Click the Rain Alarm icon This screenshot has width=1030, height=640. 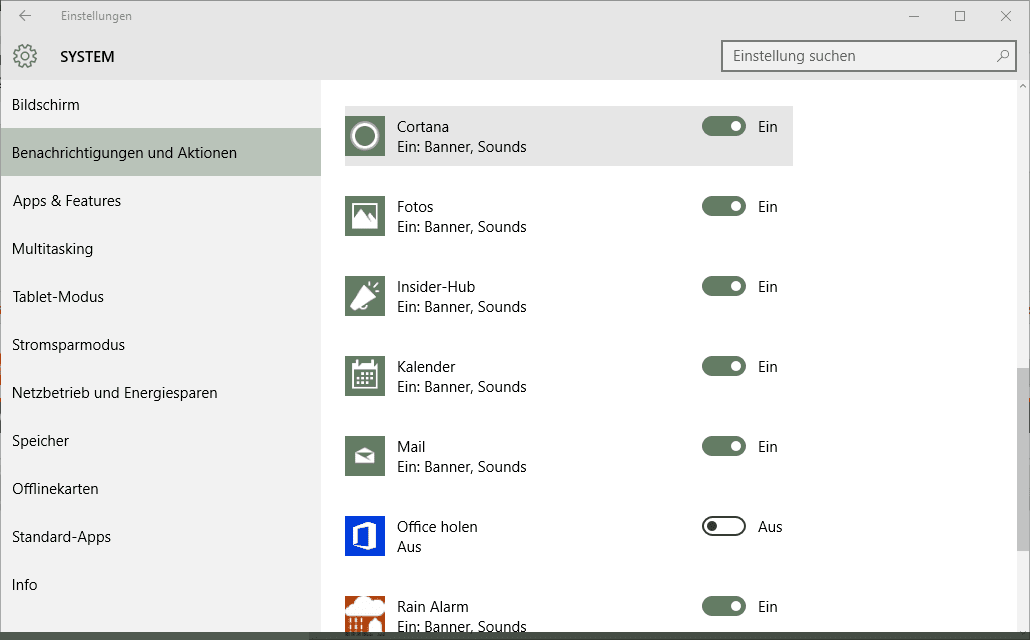point(365,615)
